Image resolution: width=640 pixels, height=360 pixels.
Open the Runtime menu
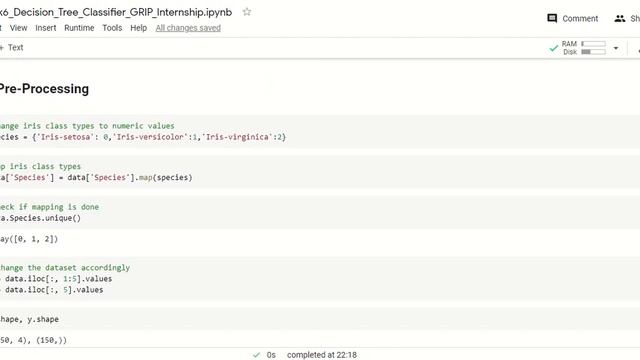[79, 28]
